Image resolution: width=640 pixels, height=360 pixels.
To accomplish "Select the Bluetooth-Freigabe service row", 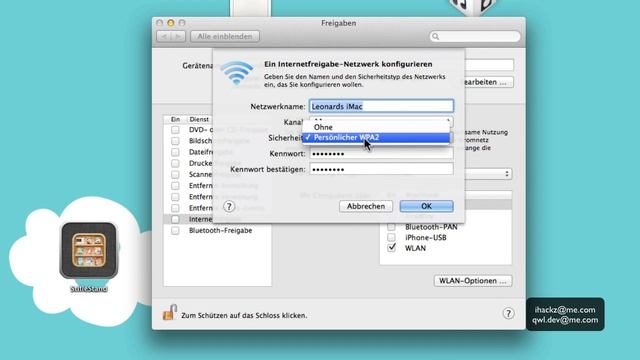I will (x=217, y=231).
